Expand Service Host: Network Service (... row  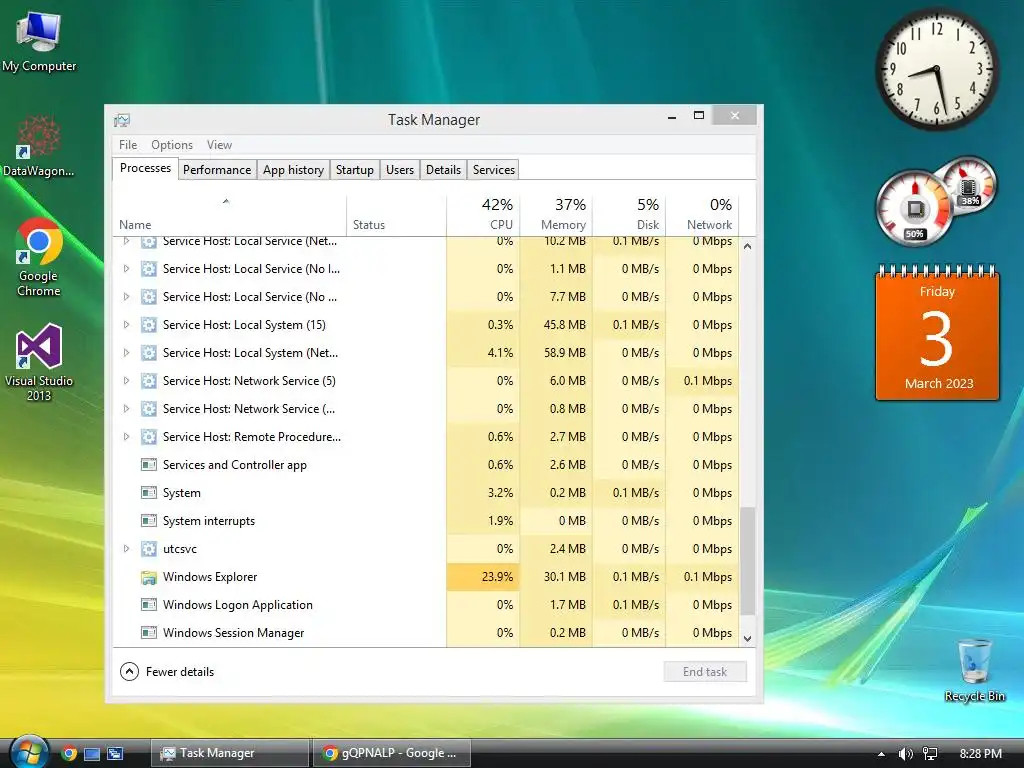[127, 409]
